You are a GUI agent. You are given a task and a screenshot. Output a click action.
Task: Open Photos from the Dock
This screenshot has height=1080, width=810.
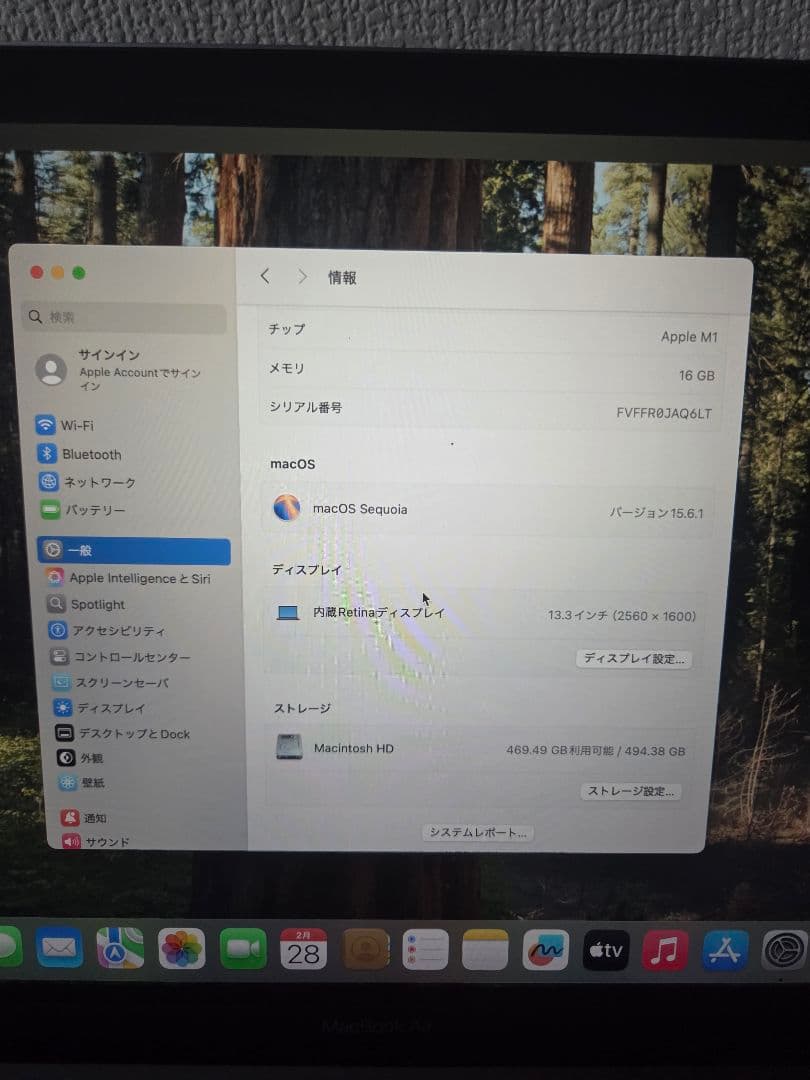(182, 949)
